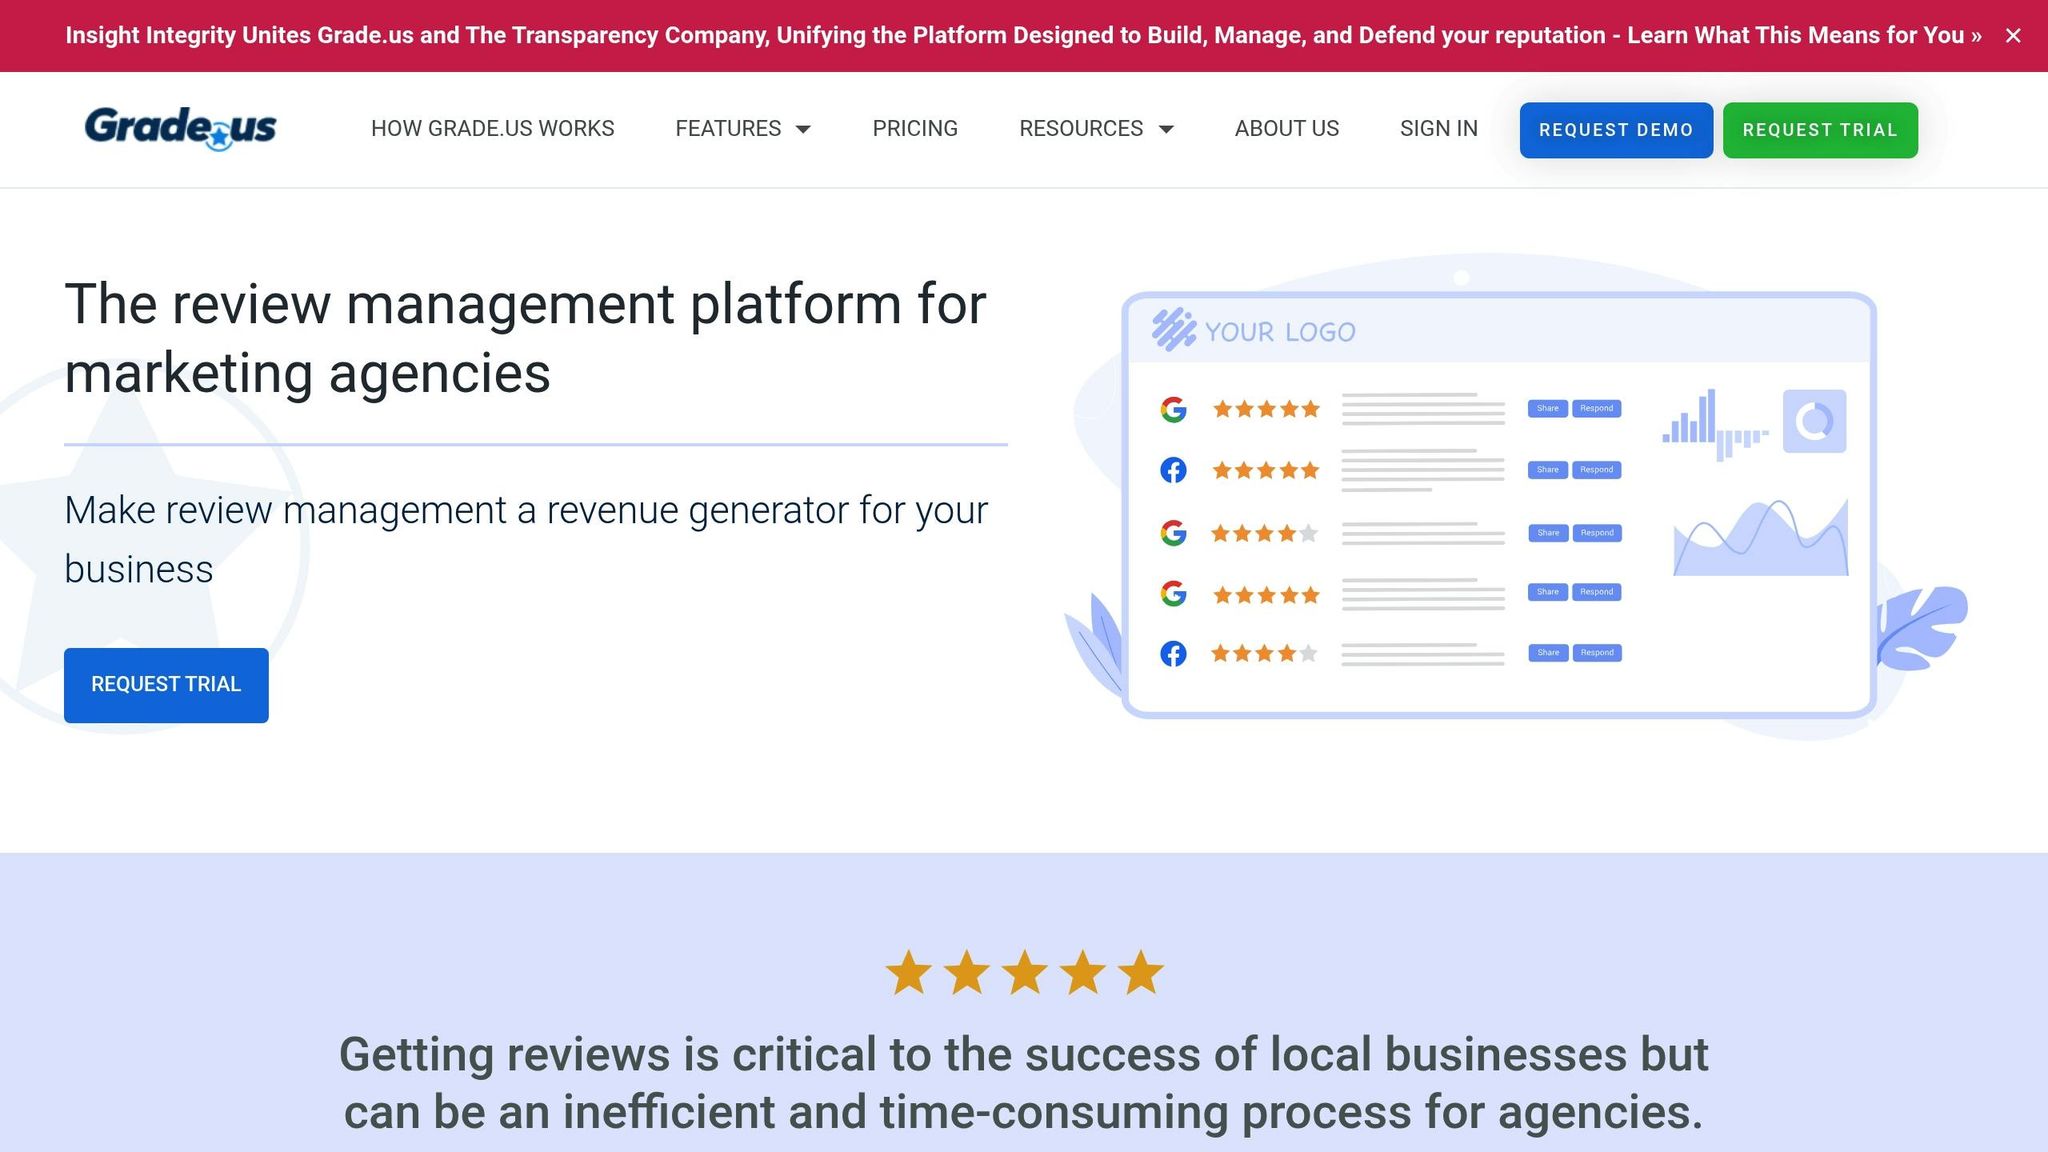Click the hero Request Trial button

[x=166, y=685]
